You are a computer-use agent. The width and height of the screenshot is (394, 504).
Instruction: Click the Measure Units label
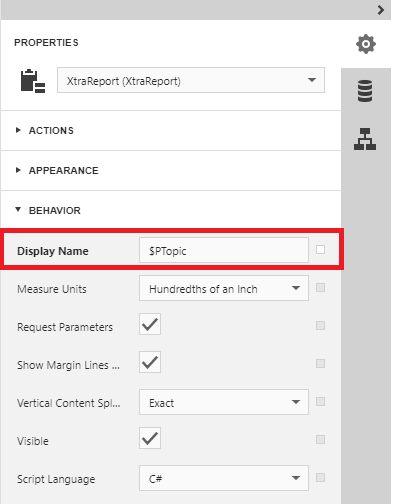pos(52,289)
